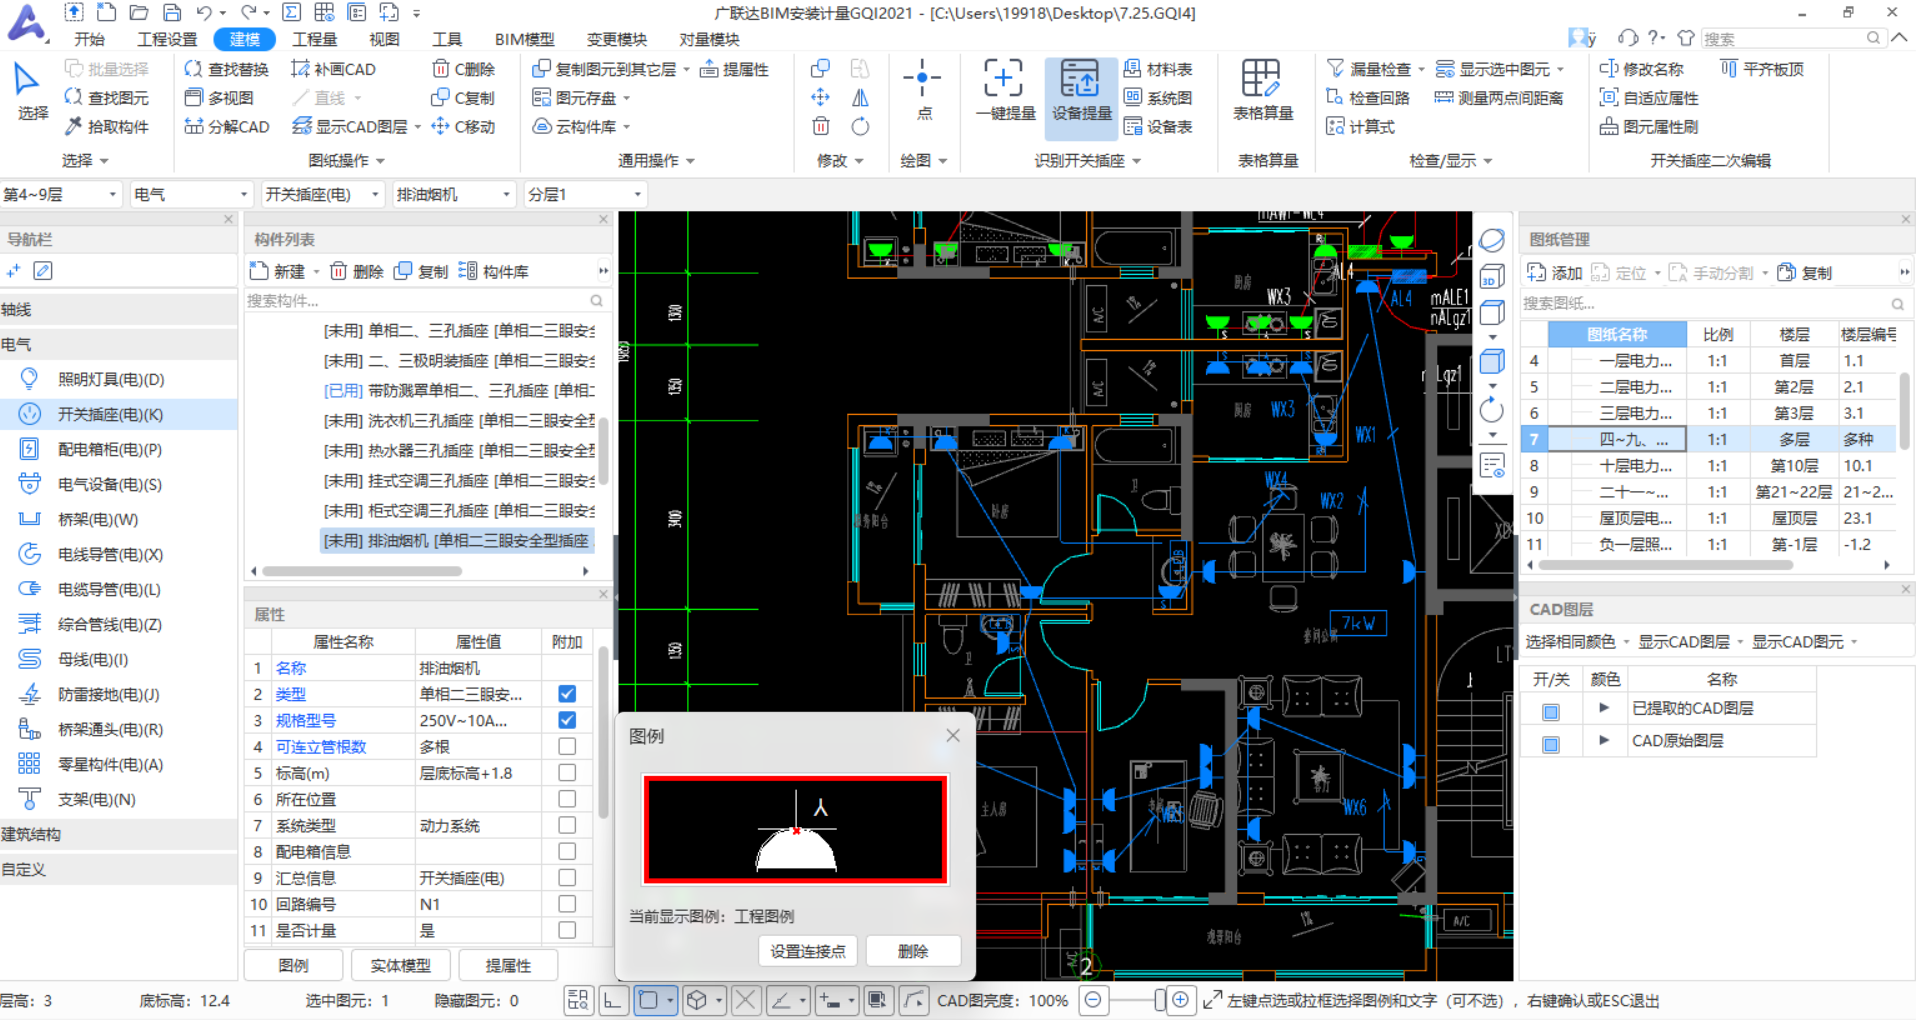The width and height of the screenshot is (1916, 1020).
Task: Open the 系统图 tool
Action: pos(1158,98)
